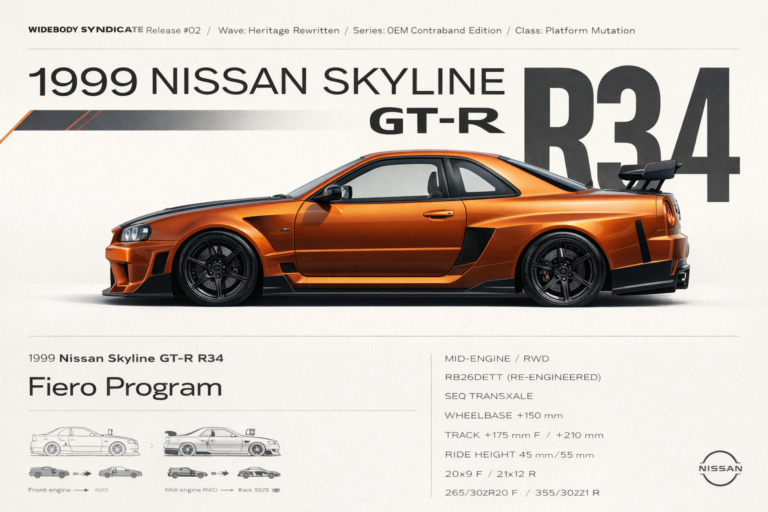768x512 pixels.
Task: Click the 'SEQ TRANSXALE' spec line
Action: [x=488, y=396]
